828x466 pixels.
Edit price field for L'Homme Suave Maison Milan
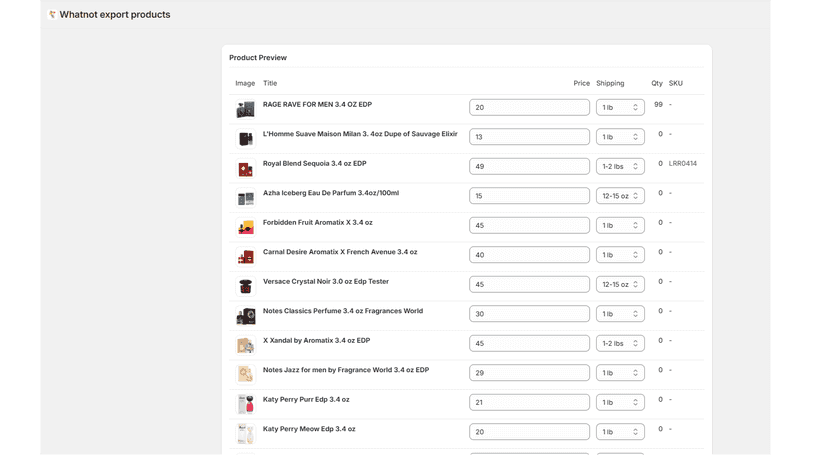[529, 137]
